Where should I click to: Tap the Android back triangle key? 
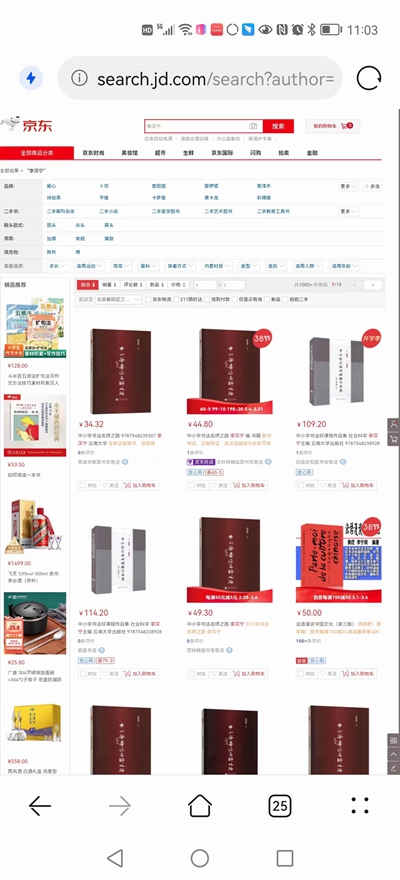(115, 858)
